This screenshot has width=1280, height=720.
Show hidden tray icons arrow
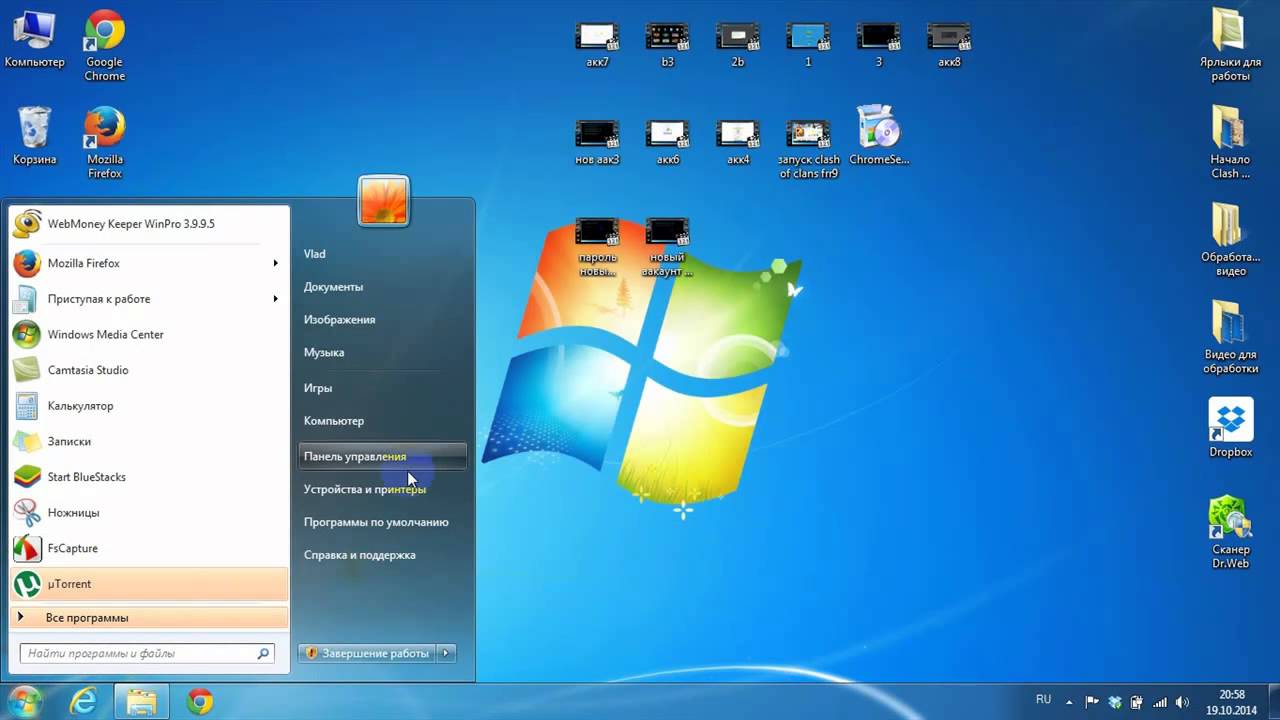pyautogui.click(x=1069, y=702)
